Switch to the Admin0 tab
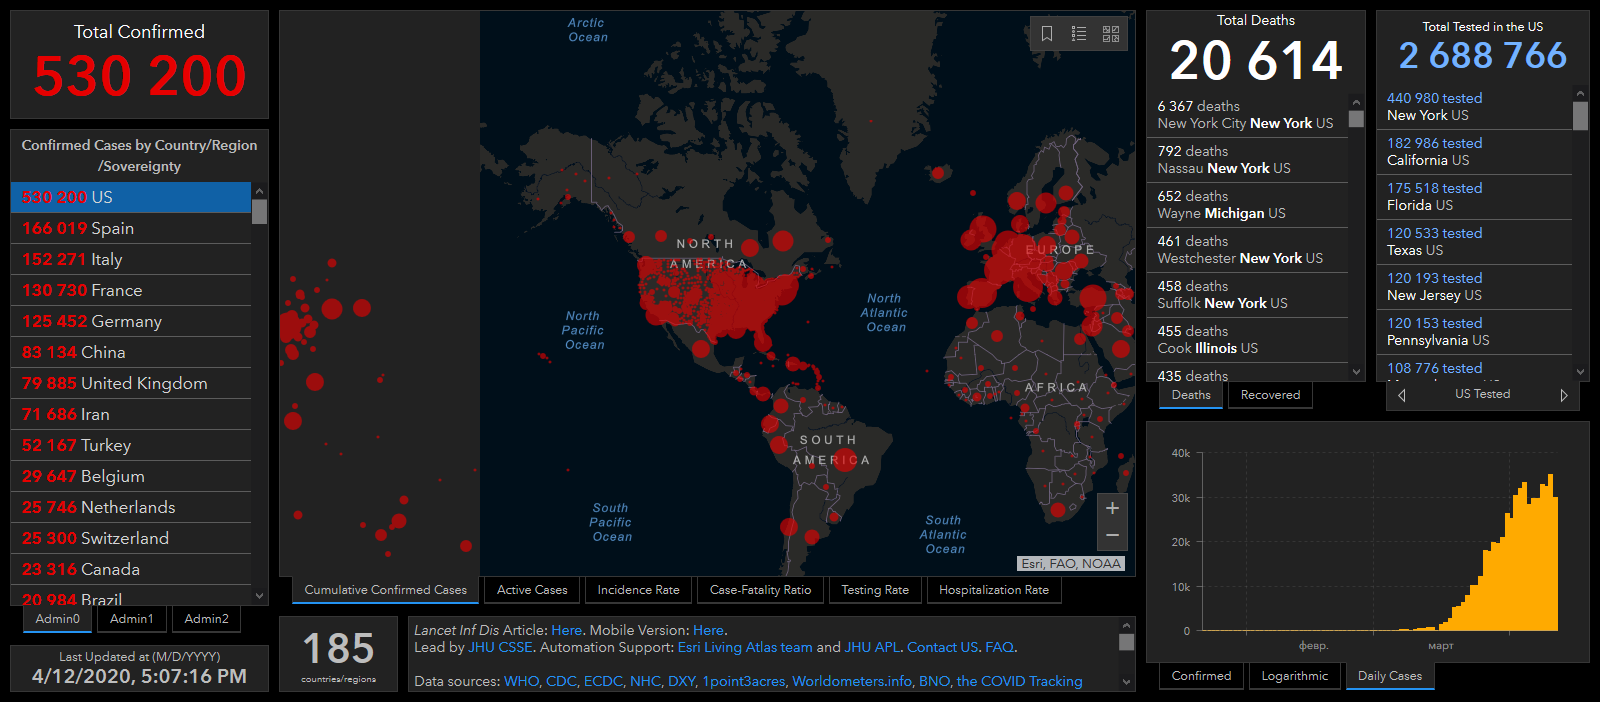The height and width of the screenshot is (702, 1600). (x=57, y=619)
